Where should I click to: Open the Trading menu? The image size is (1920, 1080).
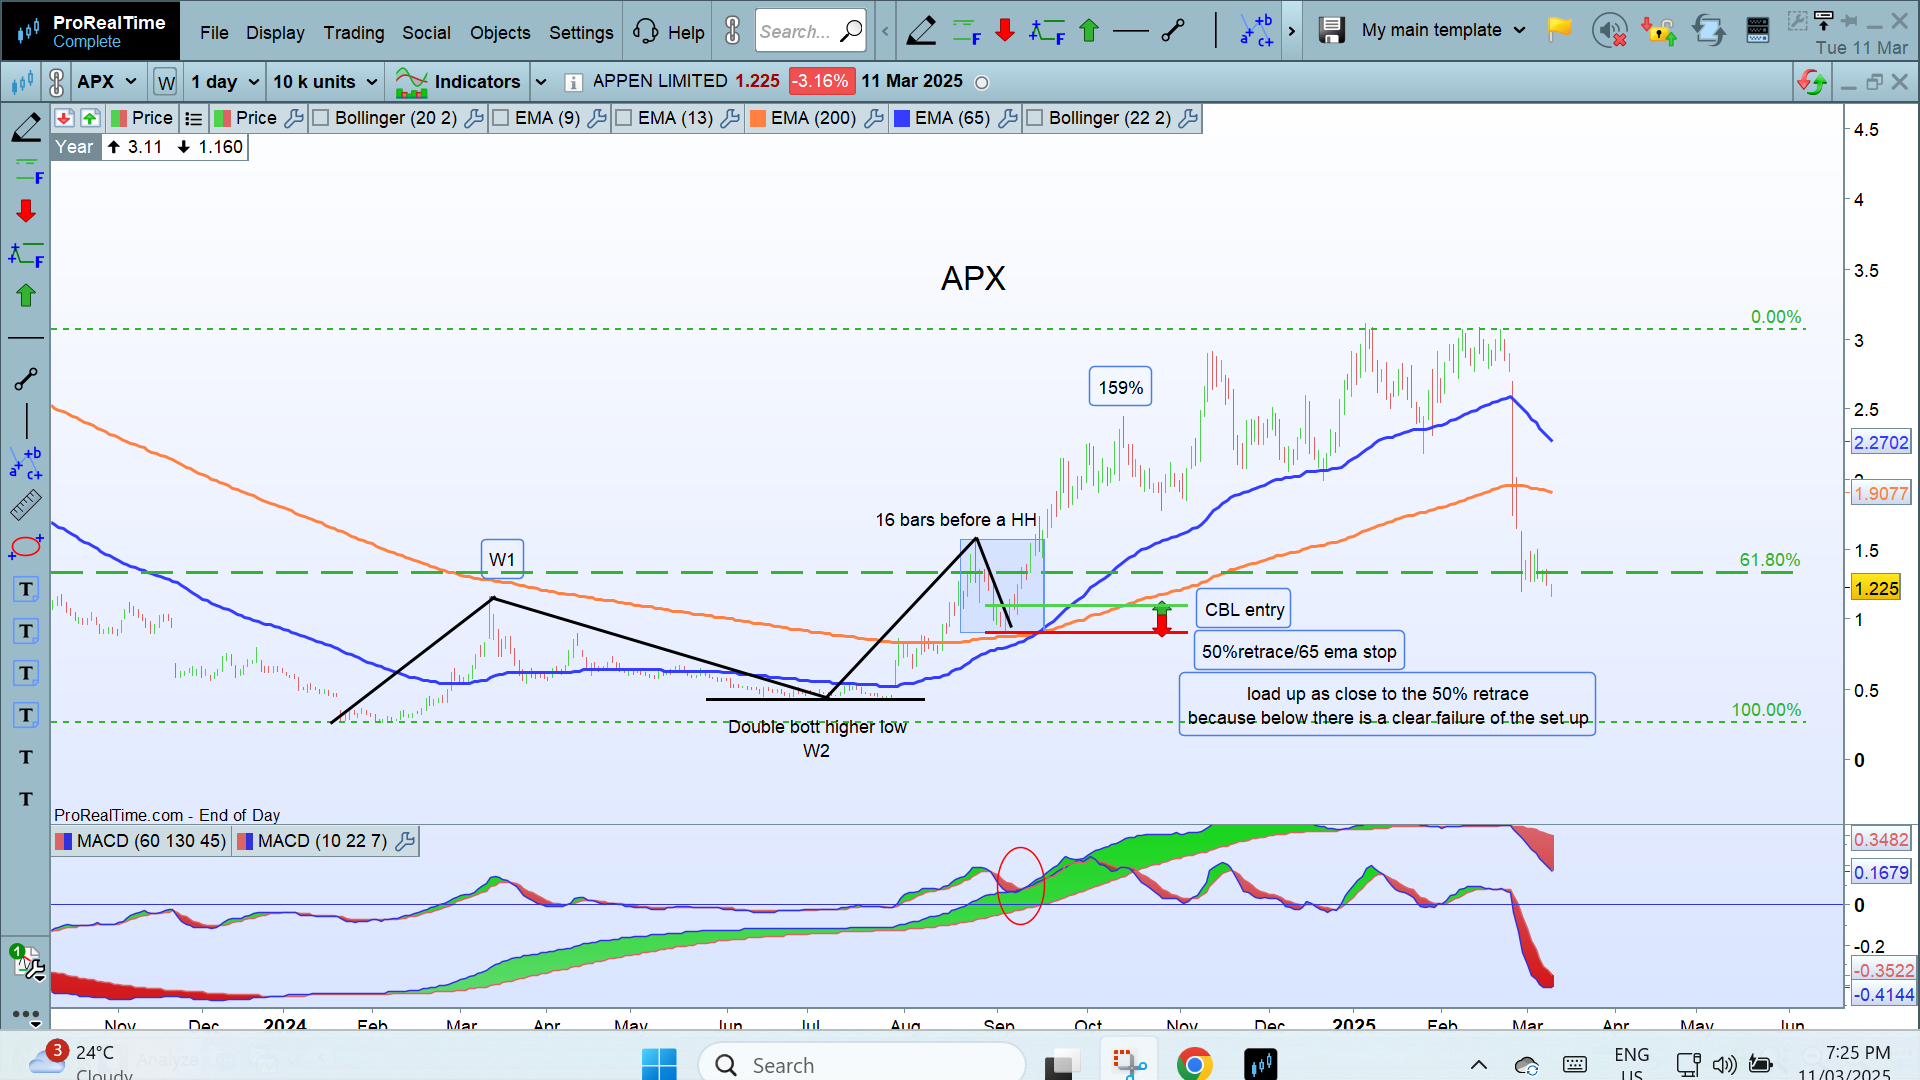tap(354, 32)
